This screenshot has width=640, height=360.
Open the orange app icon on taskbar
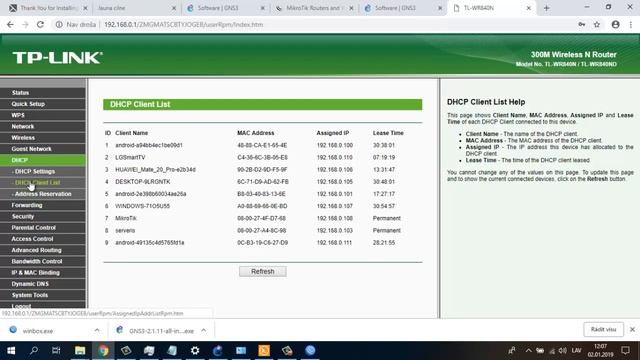[264, 351]
